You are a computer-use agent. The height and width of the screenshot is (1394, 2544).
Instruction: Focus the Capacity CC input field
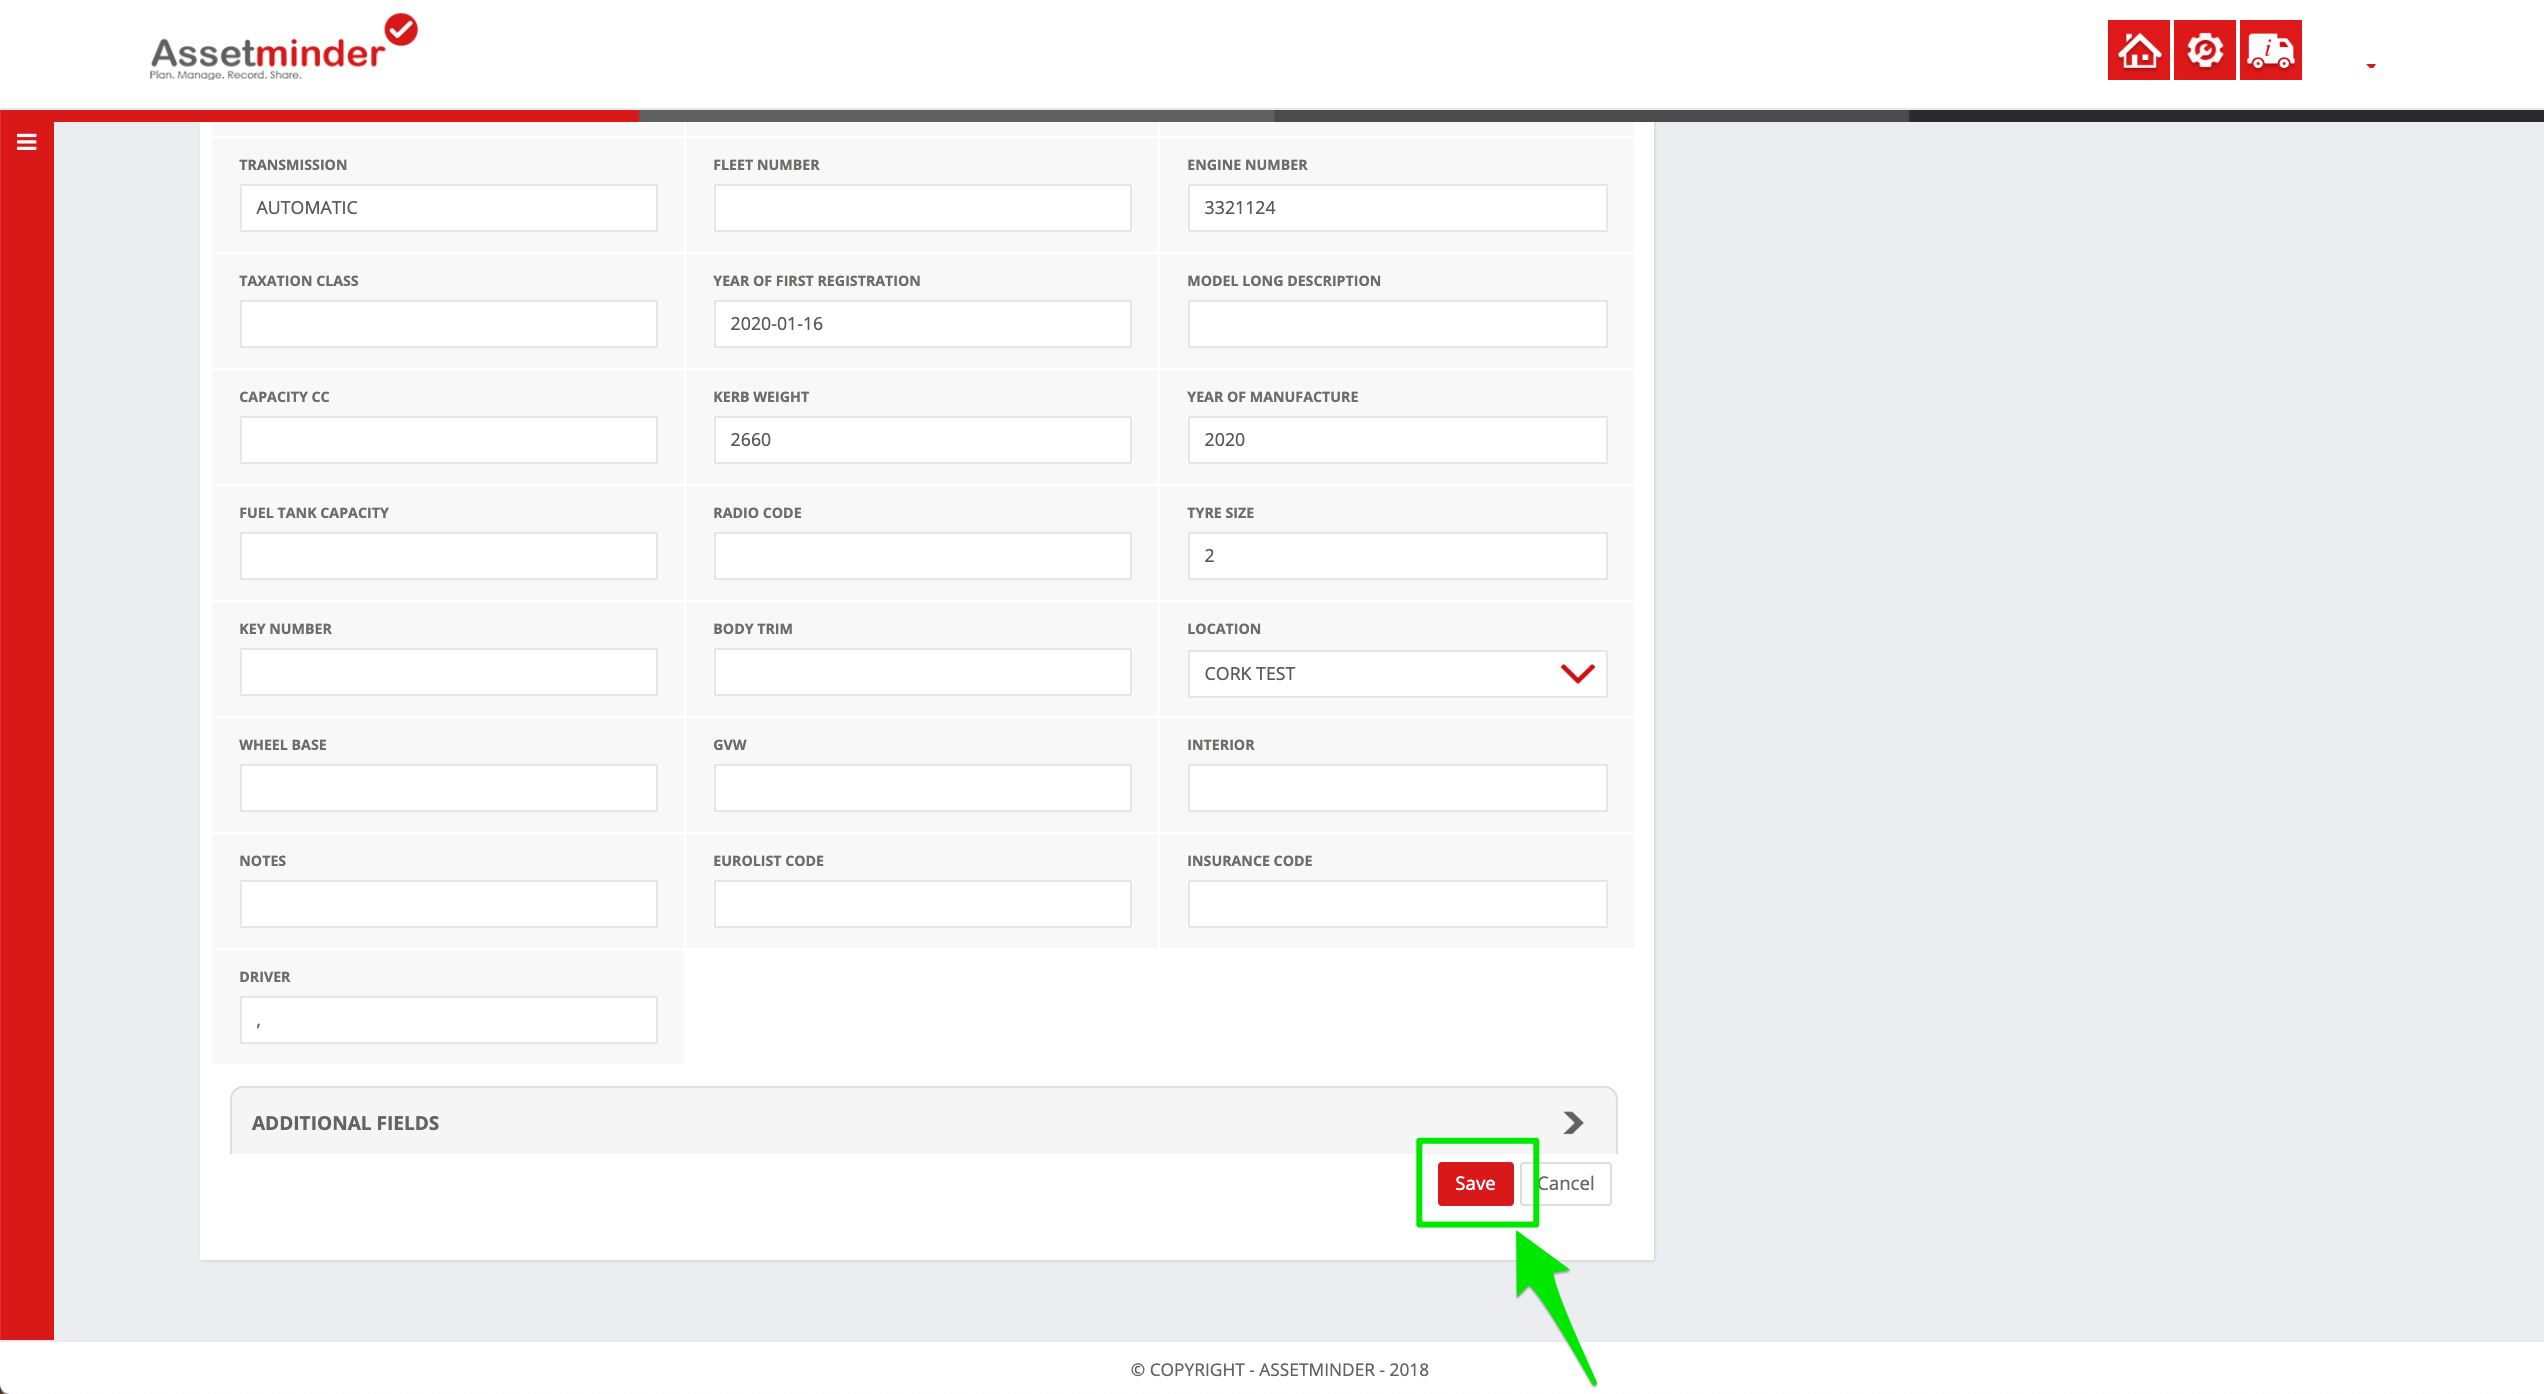pos(448,440)
